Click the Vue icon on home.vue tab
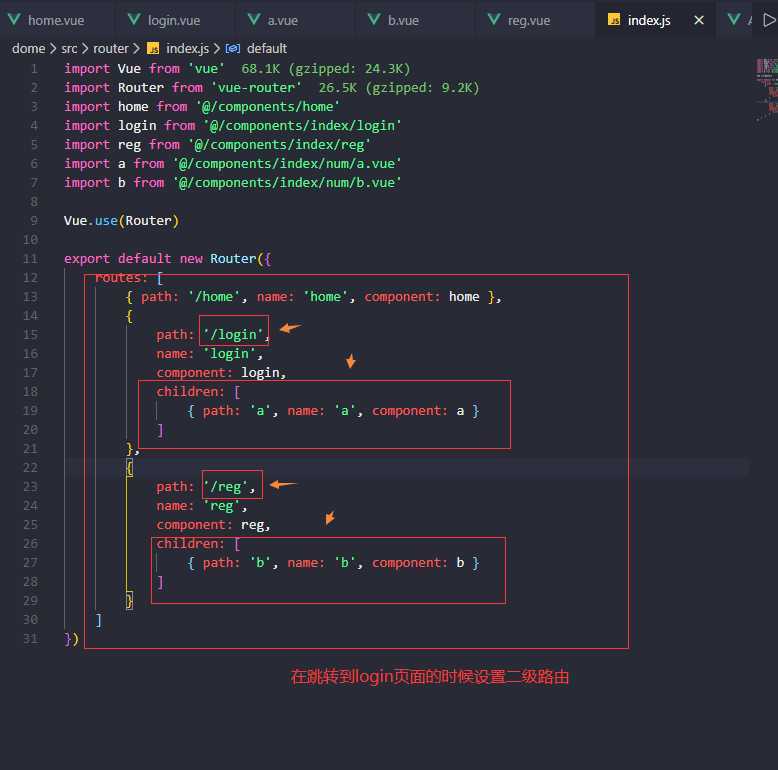The width and height of the screenshot is (778, 770). (14, 19)
